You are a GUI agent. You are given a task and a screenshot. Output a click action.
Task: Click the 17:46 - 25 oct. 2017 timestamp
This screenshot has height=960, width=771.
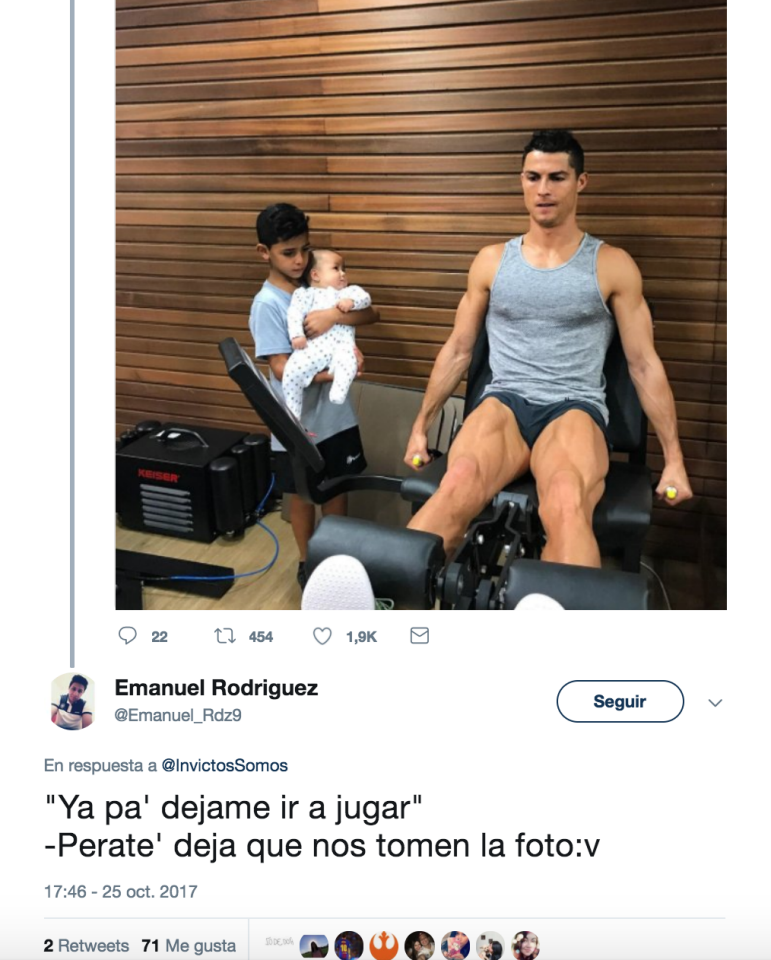tap(121, 891)
